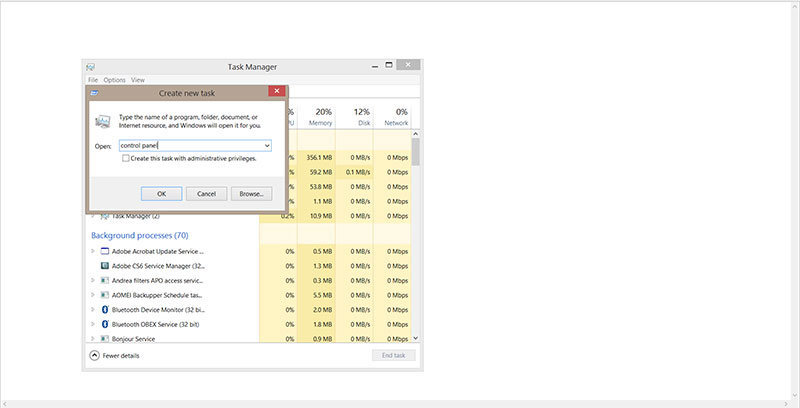The height and width of the screenshot is (408, 800).
Task: Click the outer page scrollbar down arrow
Action: point(795,396)
